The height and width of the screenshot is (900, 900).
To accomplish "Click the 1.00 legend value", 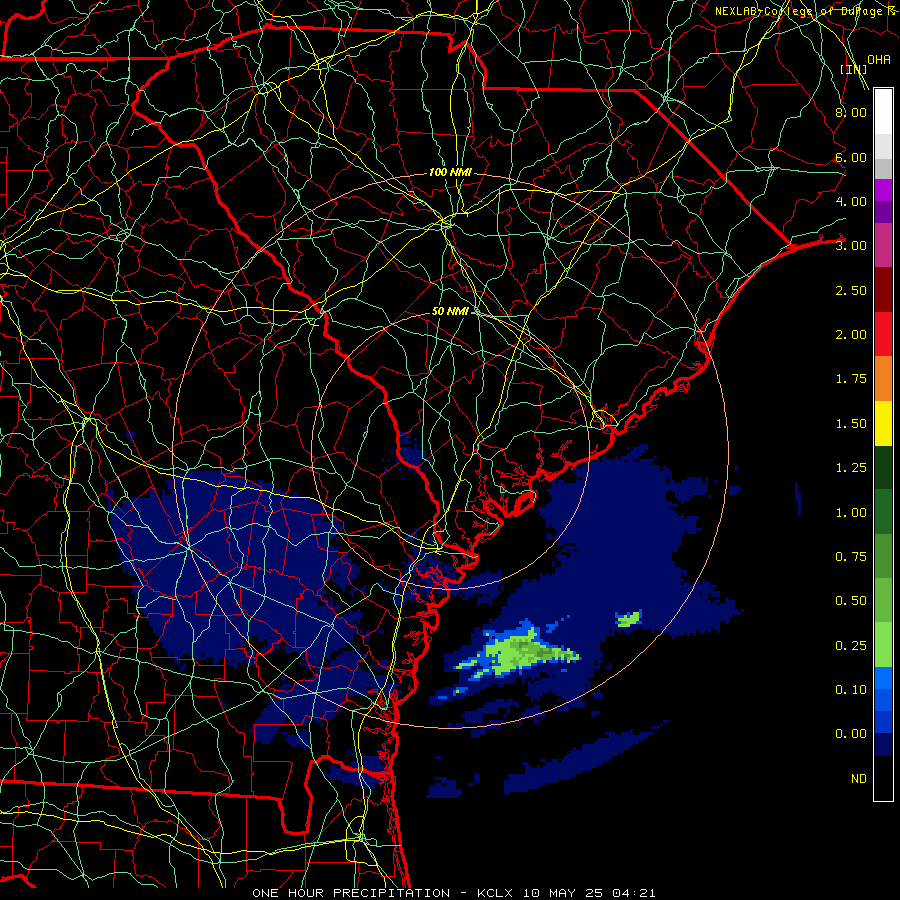I will [851, 513].
